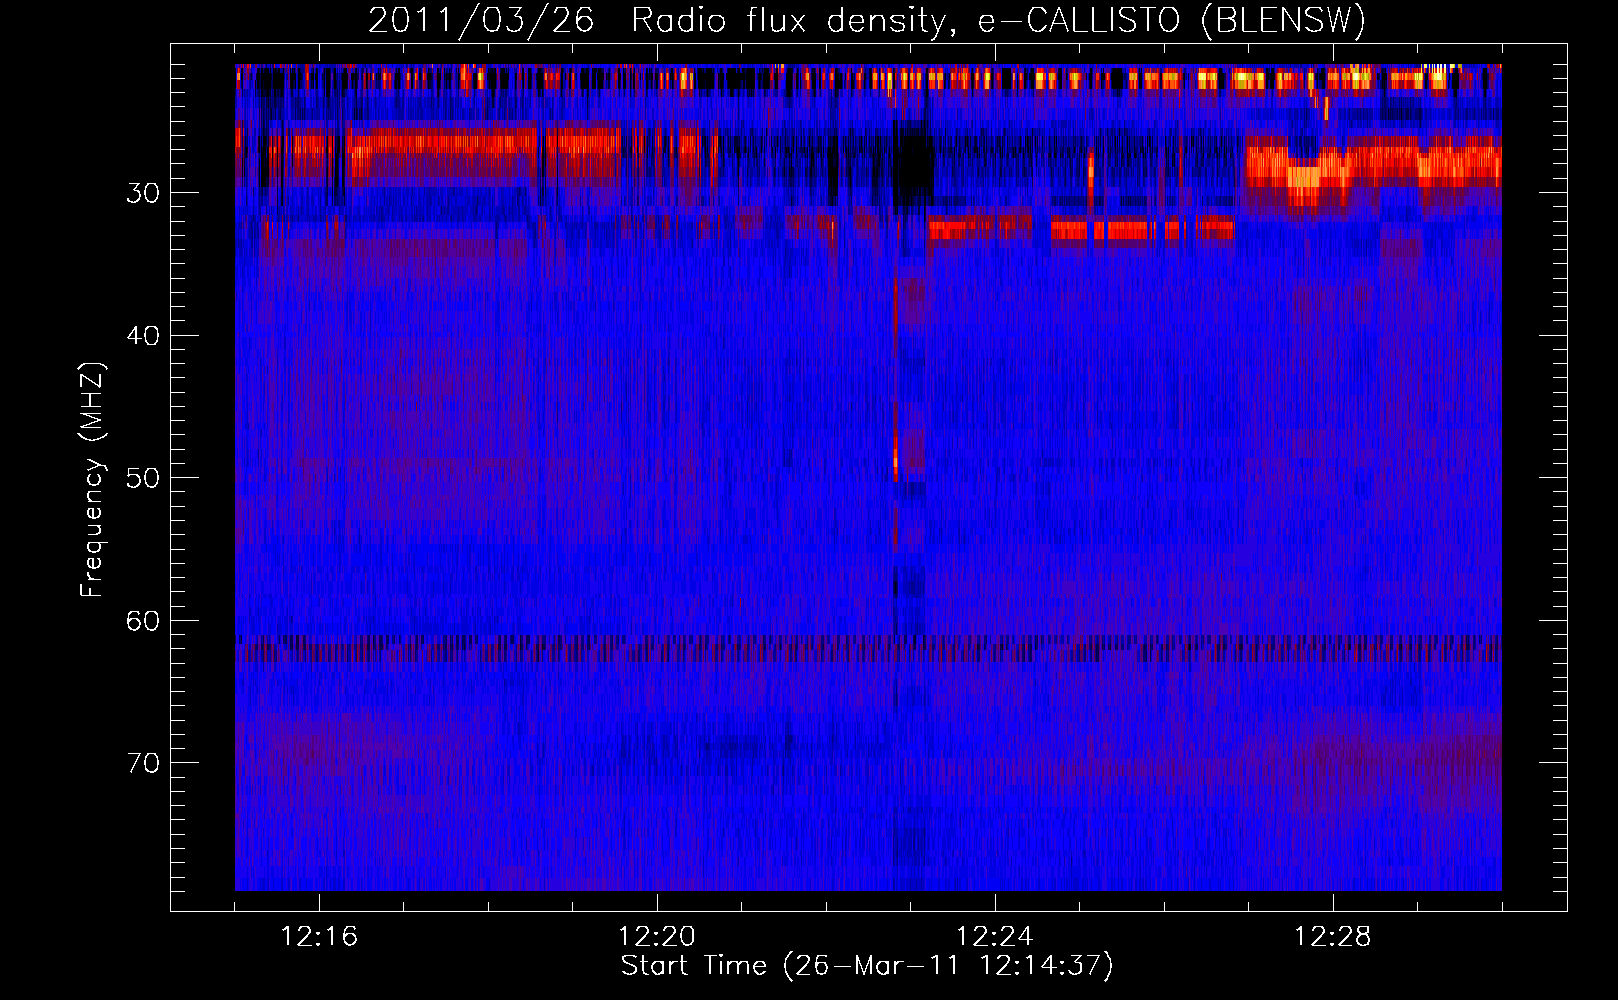Image resolution: width=1618 pixels, height=1000 pixels.
Task: Click the 30 MHz frequency tick label
Action: [143, 193]
